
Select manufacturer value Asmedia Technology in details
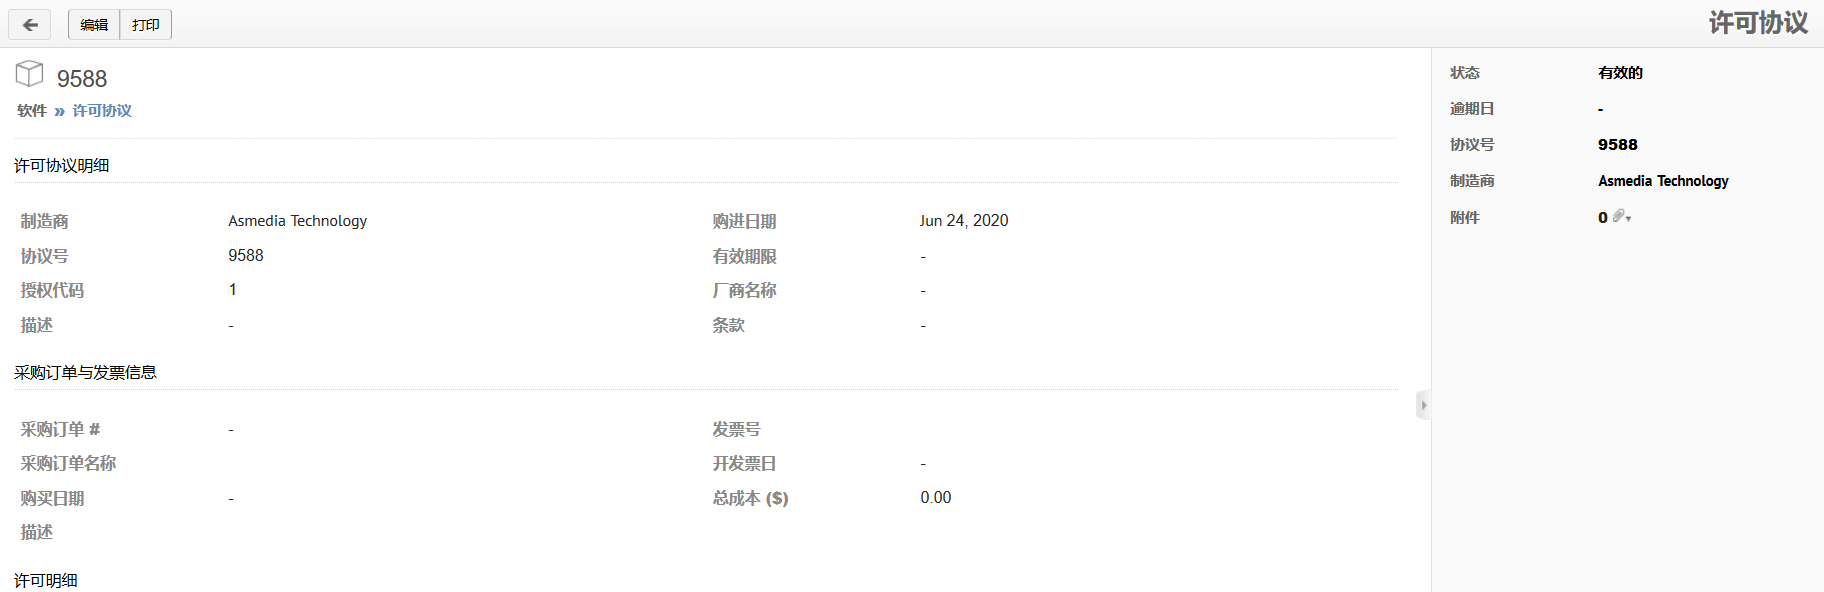pos(298,221)
